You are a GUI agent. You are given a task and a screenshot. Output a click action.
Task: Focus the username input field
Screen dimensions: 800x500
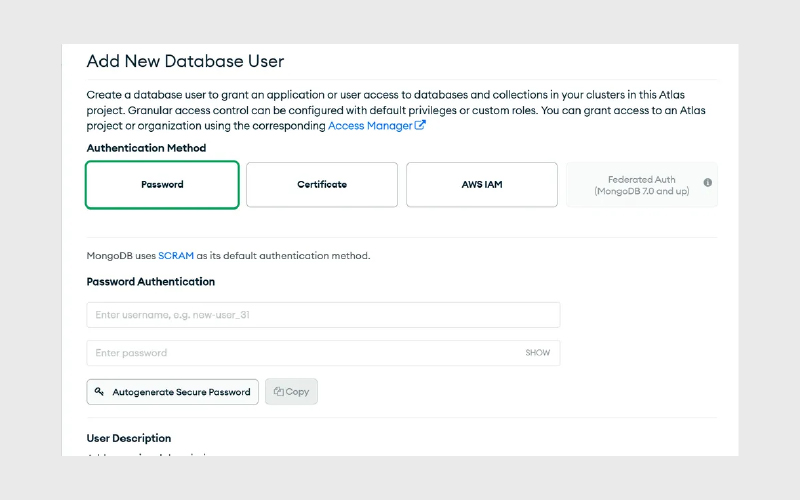323,315
